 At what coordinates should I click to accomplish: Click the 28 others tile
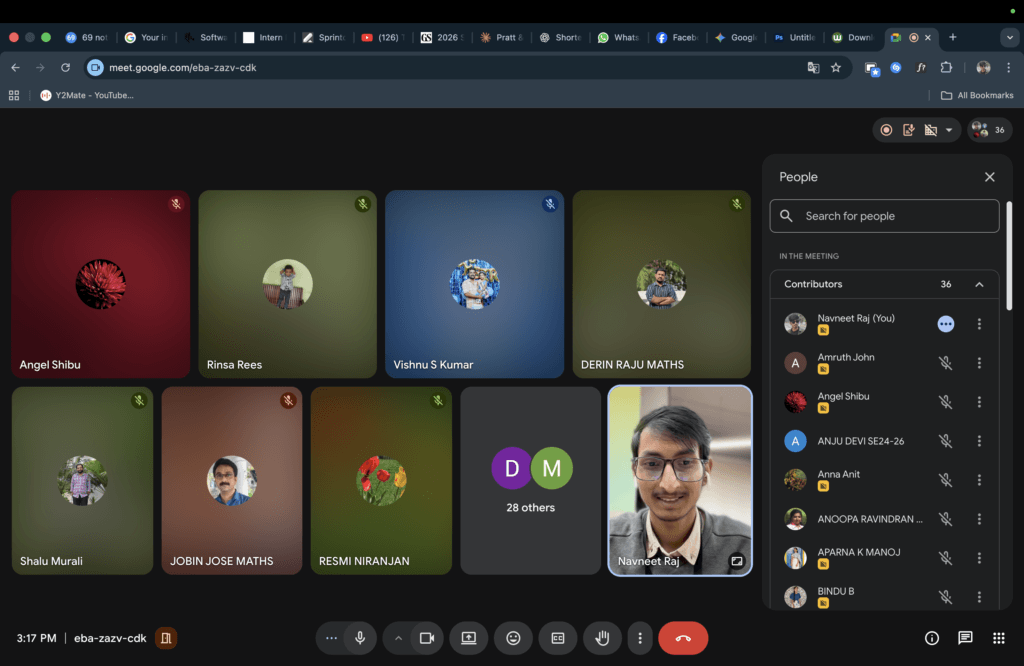(x=530, y=481)
